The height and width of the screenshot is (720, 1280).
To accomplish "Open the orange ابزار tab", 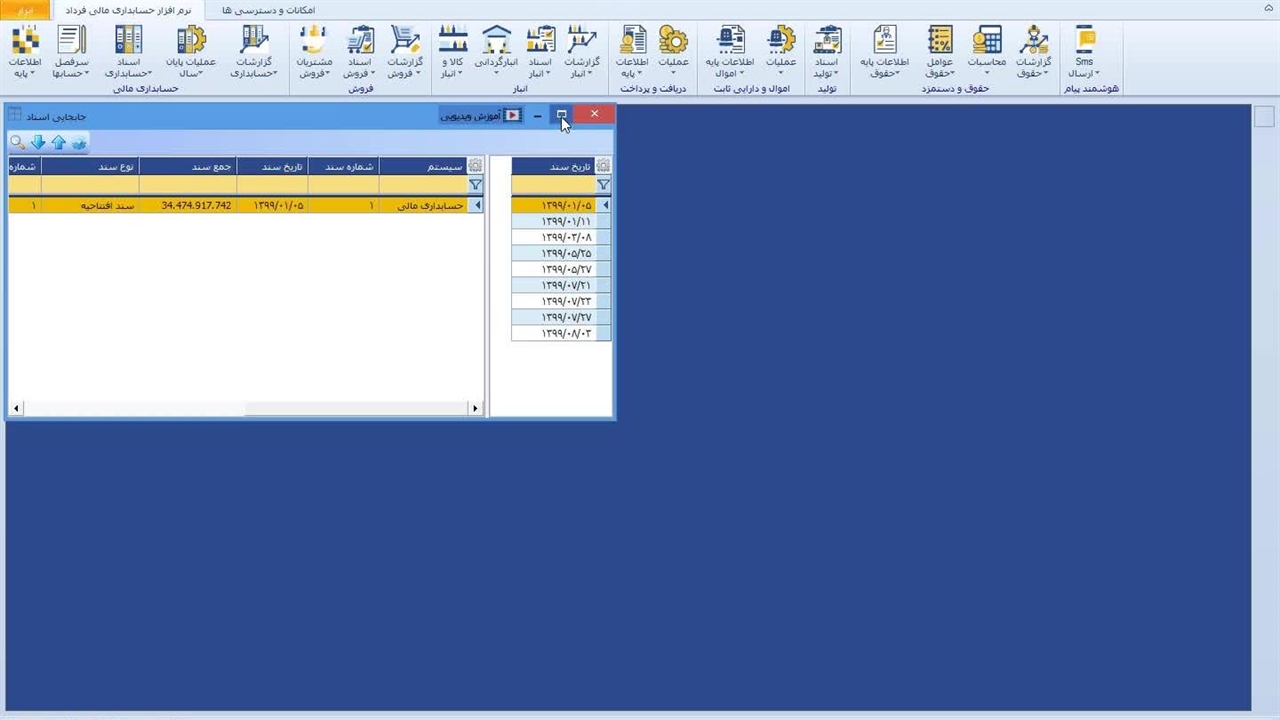I will point(25,10).
